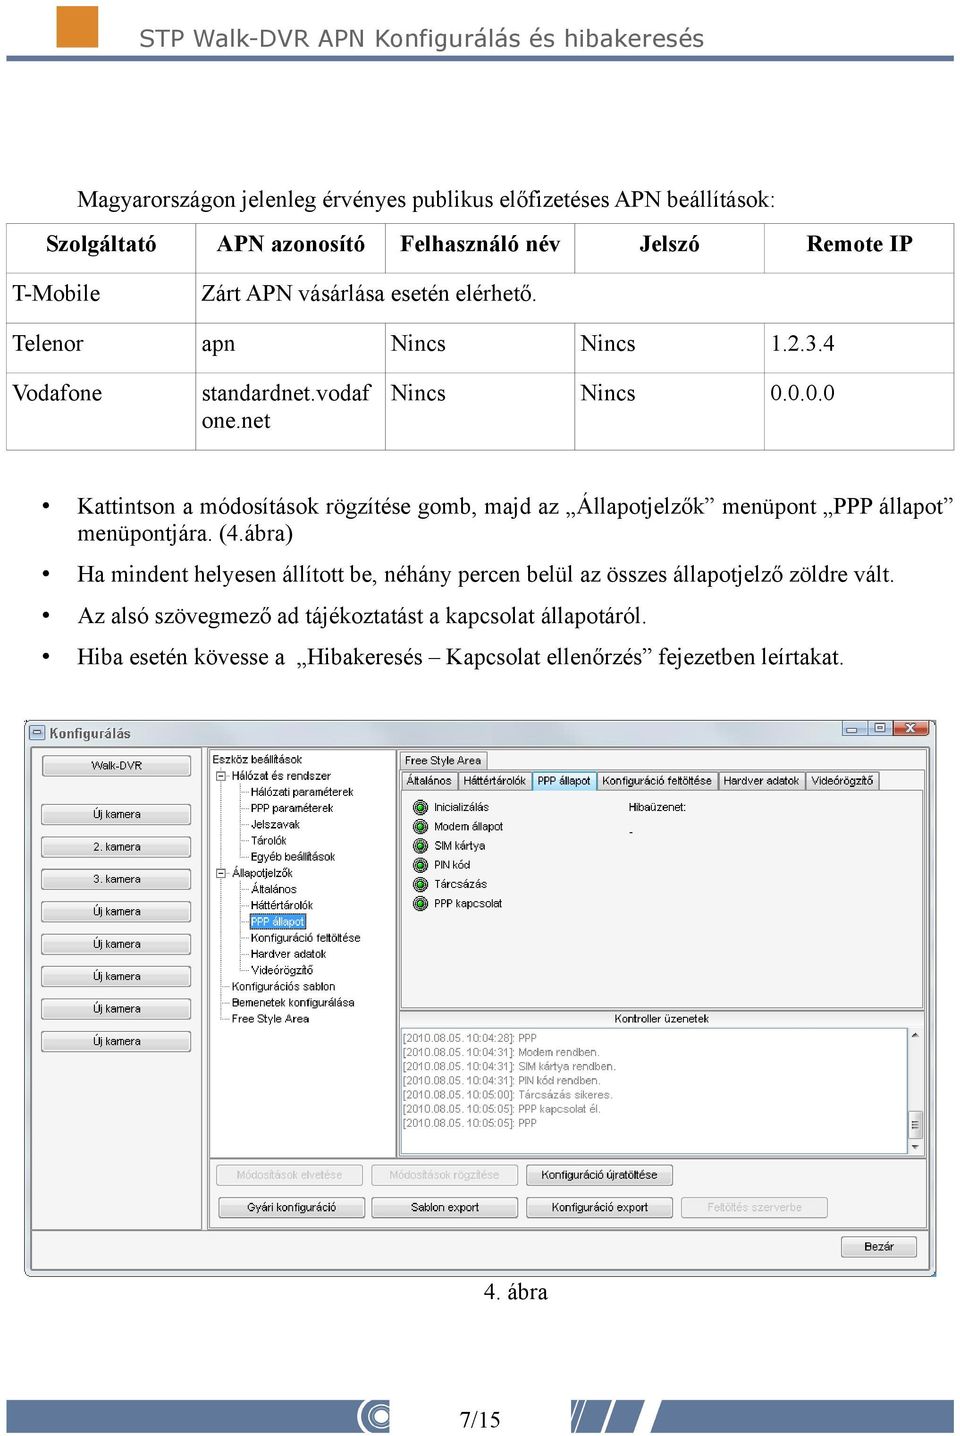Screen dimensions: 960x1436
Task: Click the Eszköz beállítások tree header
Action: [257, 760]
